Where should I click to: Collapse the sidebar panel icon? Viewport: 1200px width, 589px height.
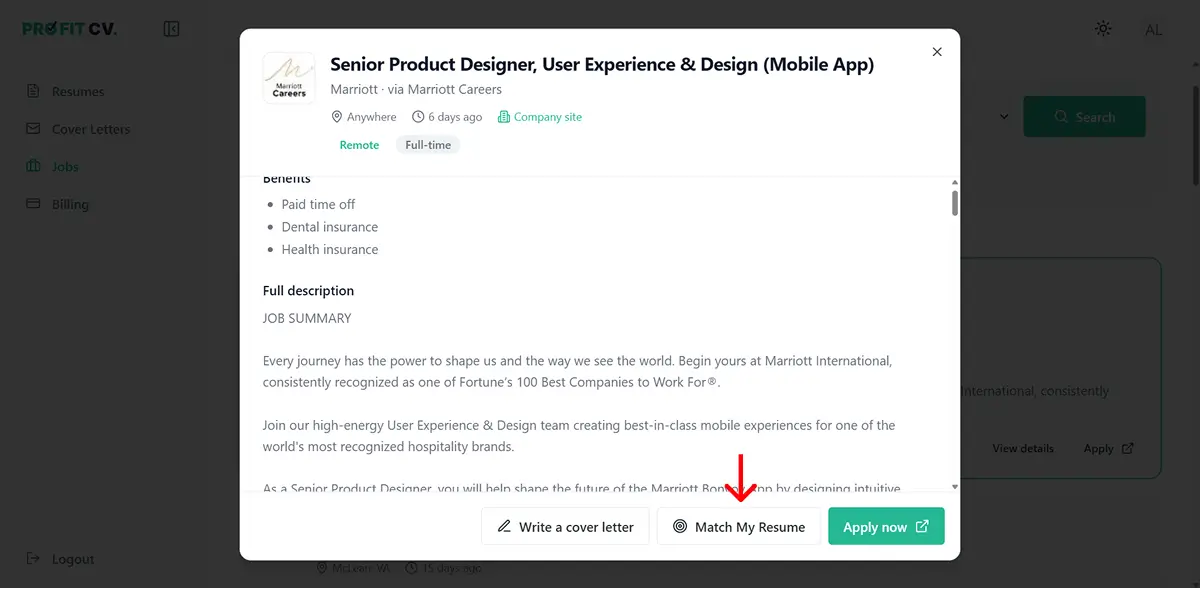(x=171, y=29)
